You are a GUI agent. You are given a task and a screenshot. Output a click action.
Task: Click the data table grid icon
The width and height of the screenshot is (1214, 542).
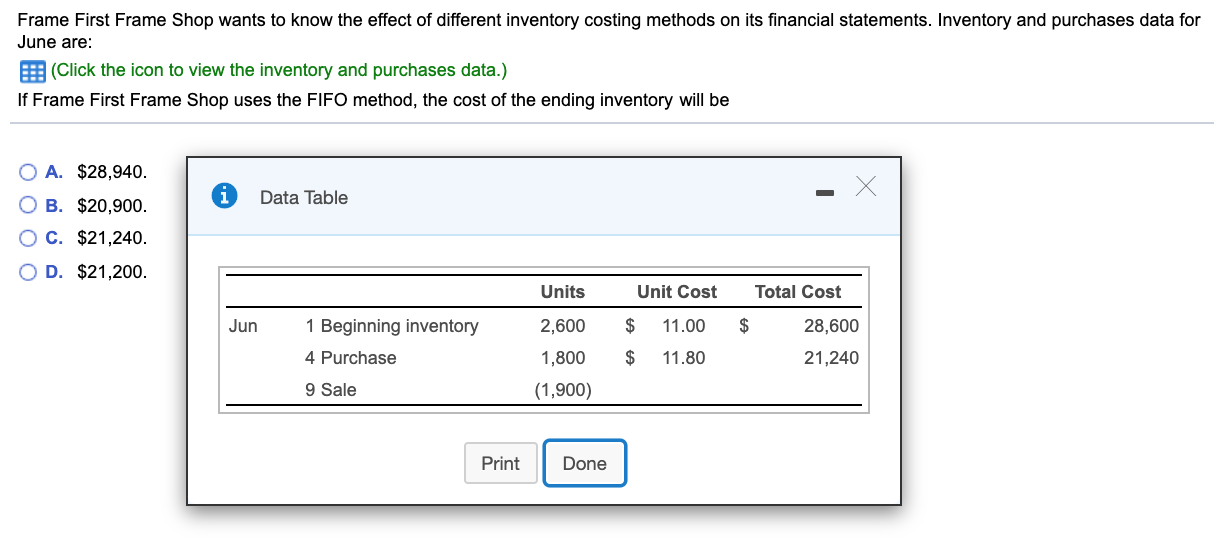tap(32, 71)
